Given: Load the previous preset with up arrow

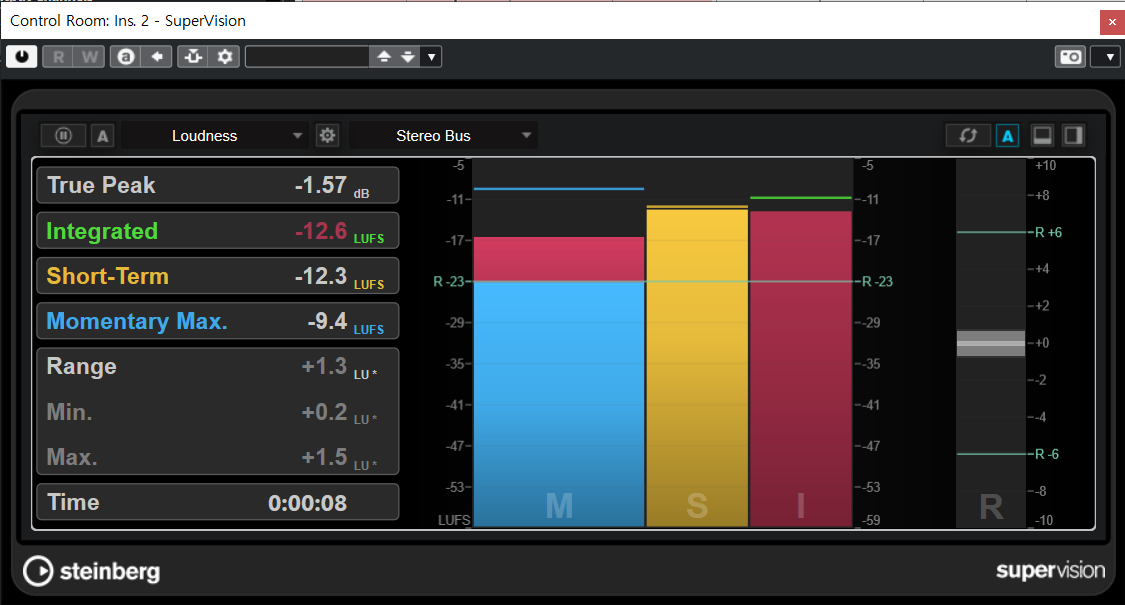Looking at the screenshot, I should coord(384,57).
